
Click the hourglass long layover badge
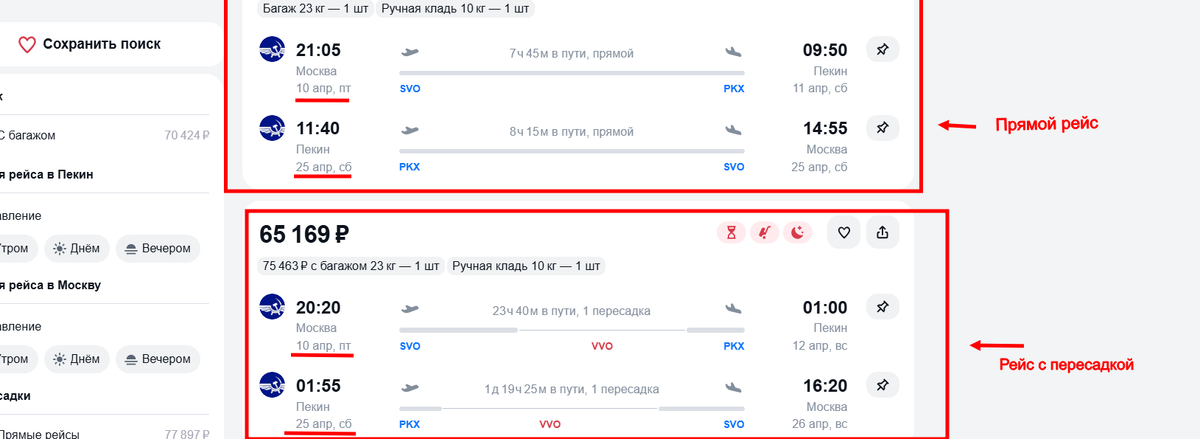click(731, 233)
